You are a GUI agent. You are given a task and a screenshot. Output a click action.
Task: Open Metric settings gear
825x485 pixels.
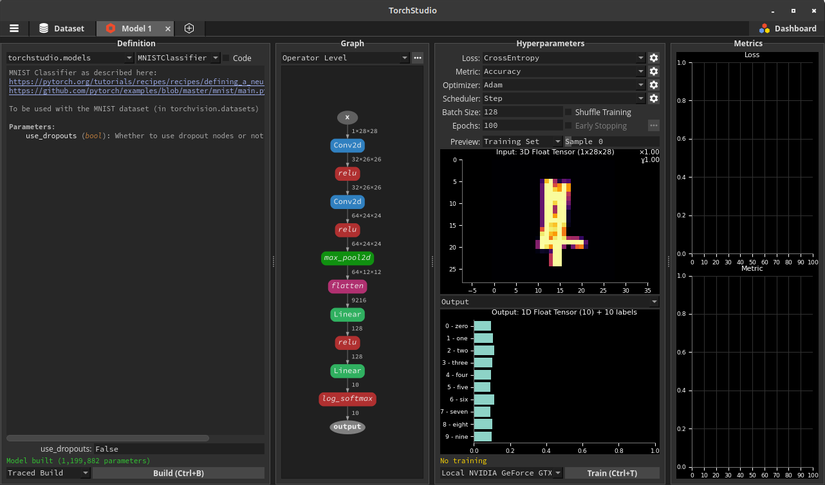tap(653, 72)
